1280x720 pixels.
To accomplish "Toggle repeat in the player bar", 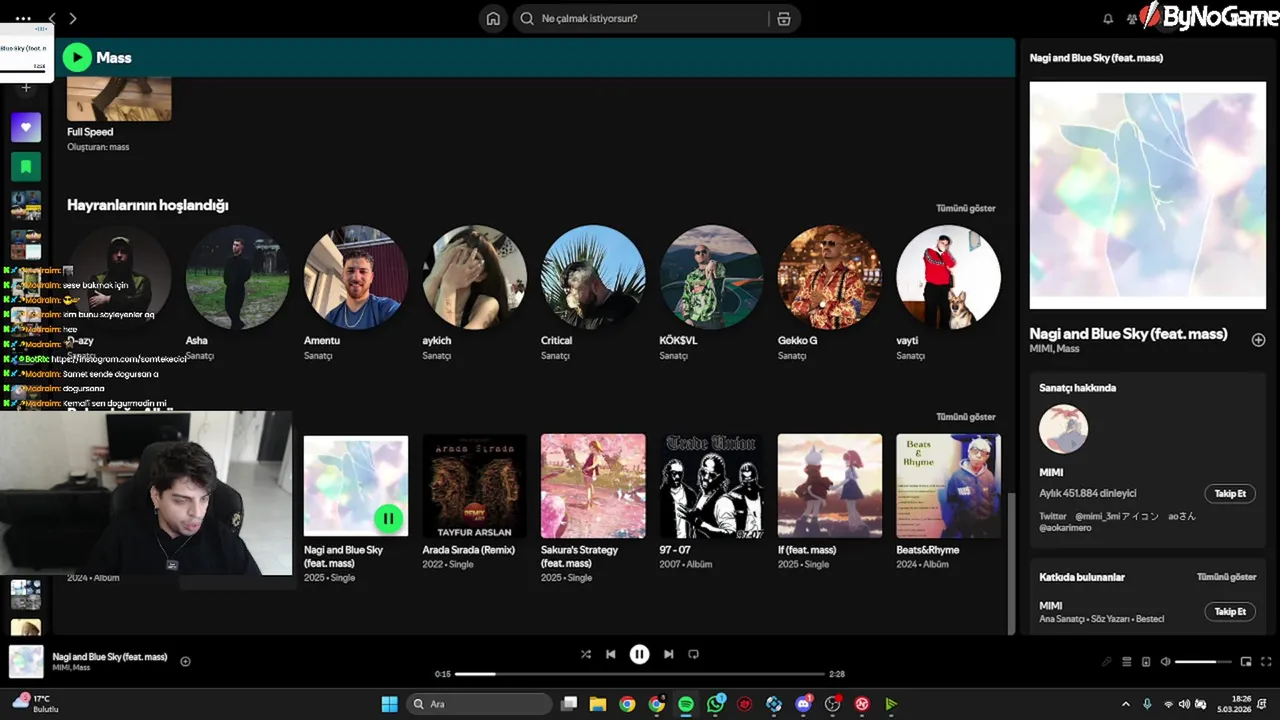I will click(x=693, y=654).
